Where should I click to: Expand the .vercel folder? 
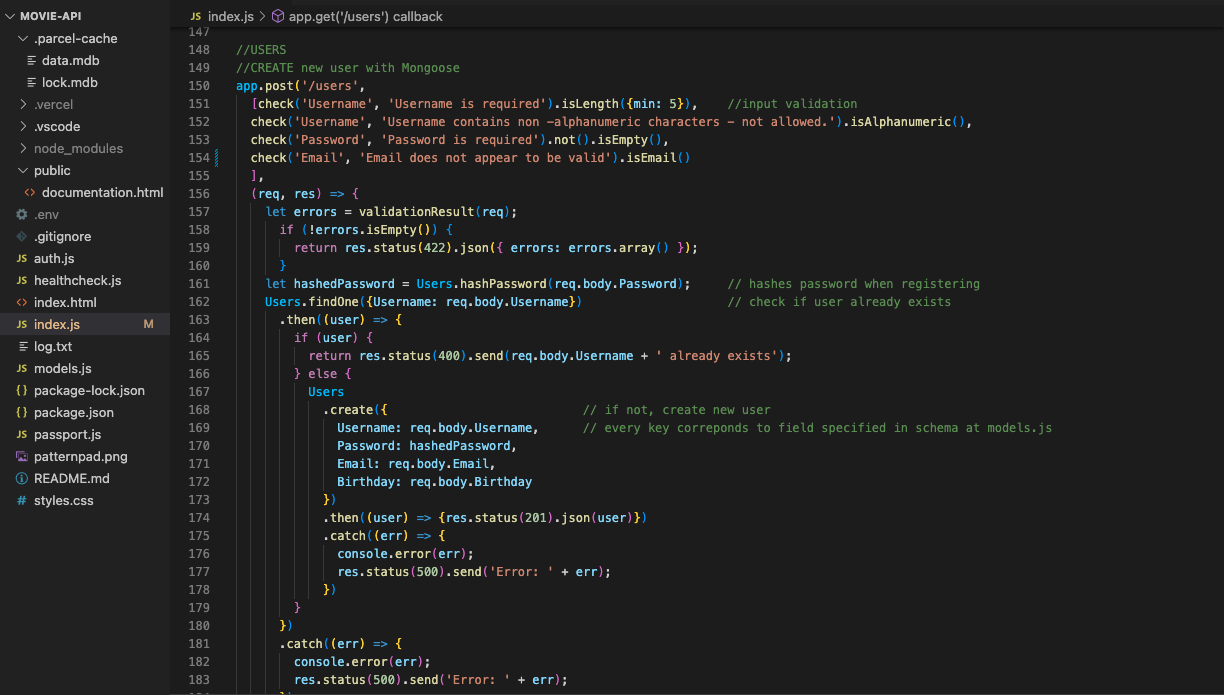[x=24, y=105]
